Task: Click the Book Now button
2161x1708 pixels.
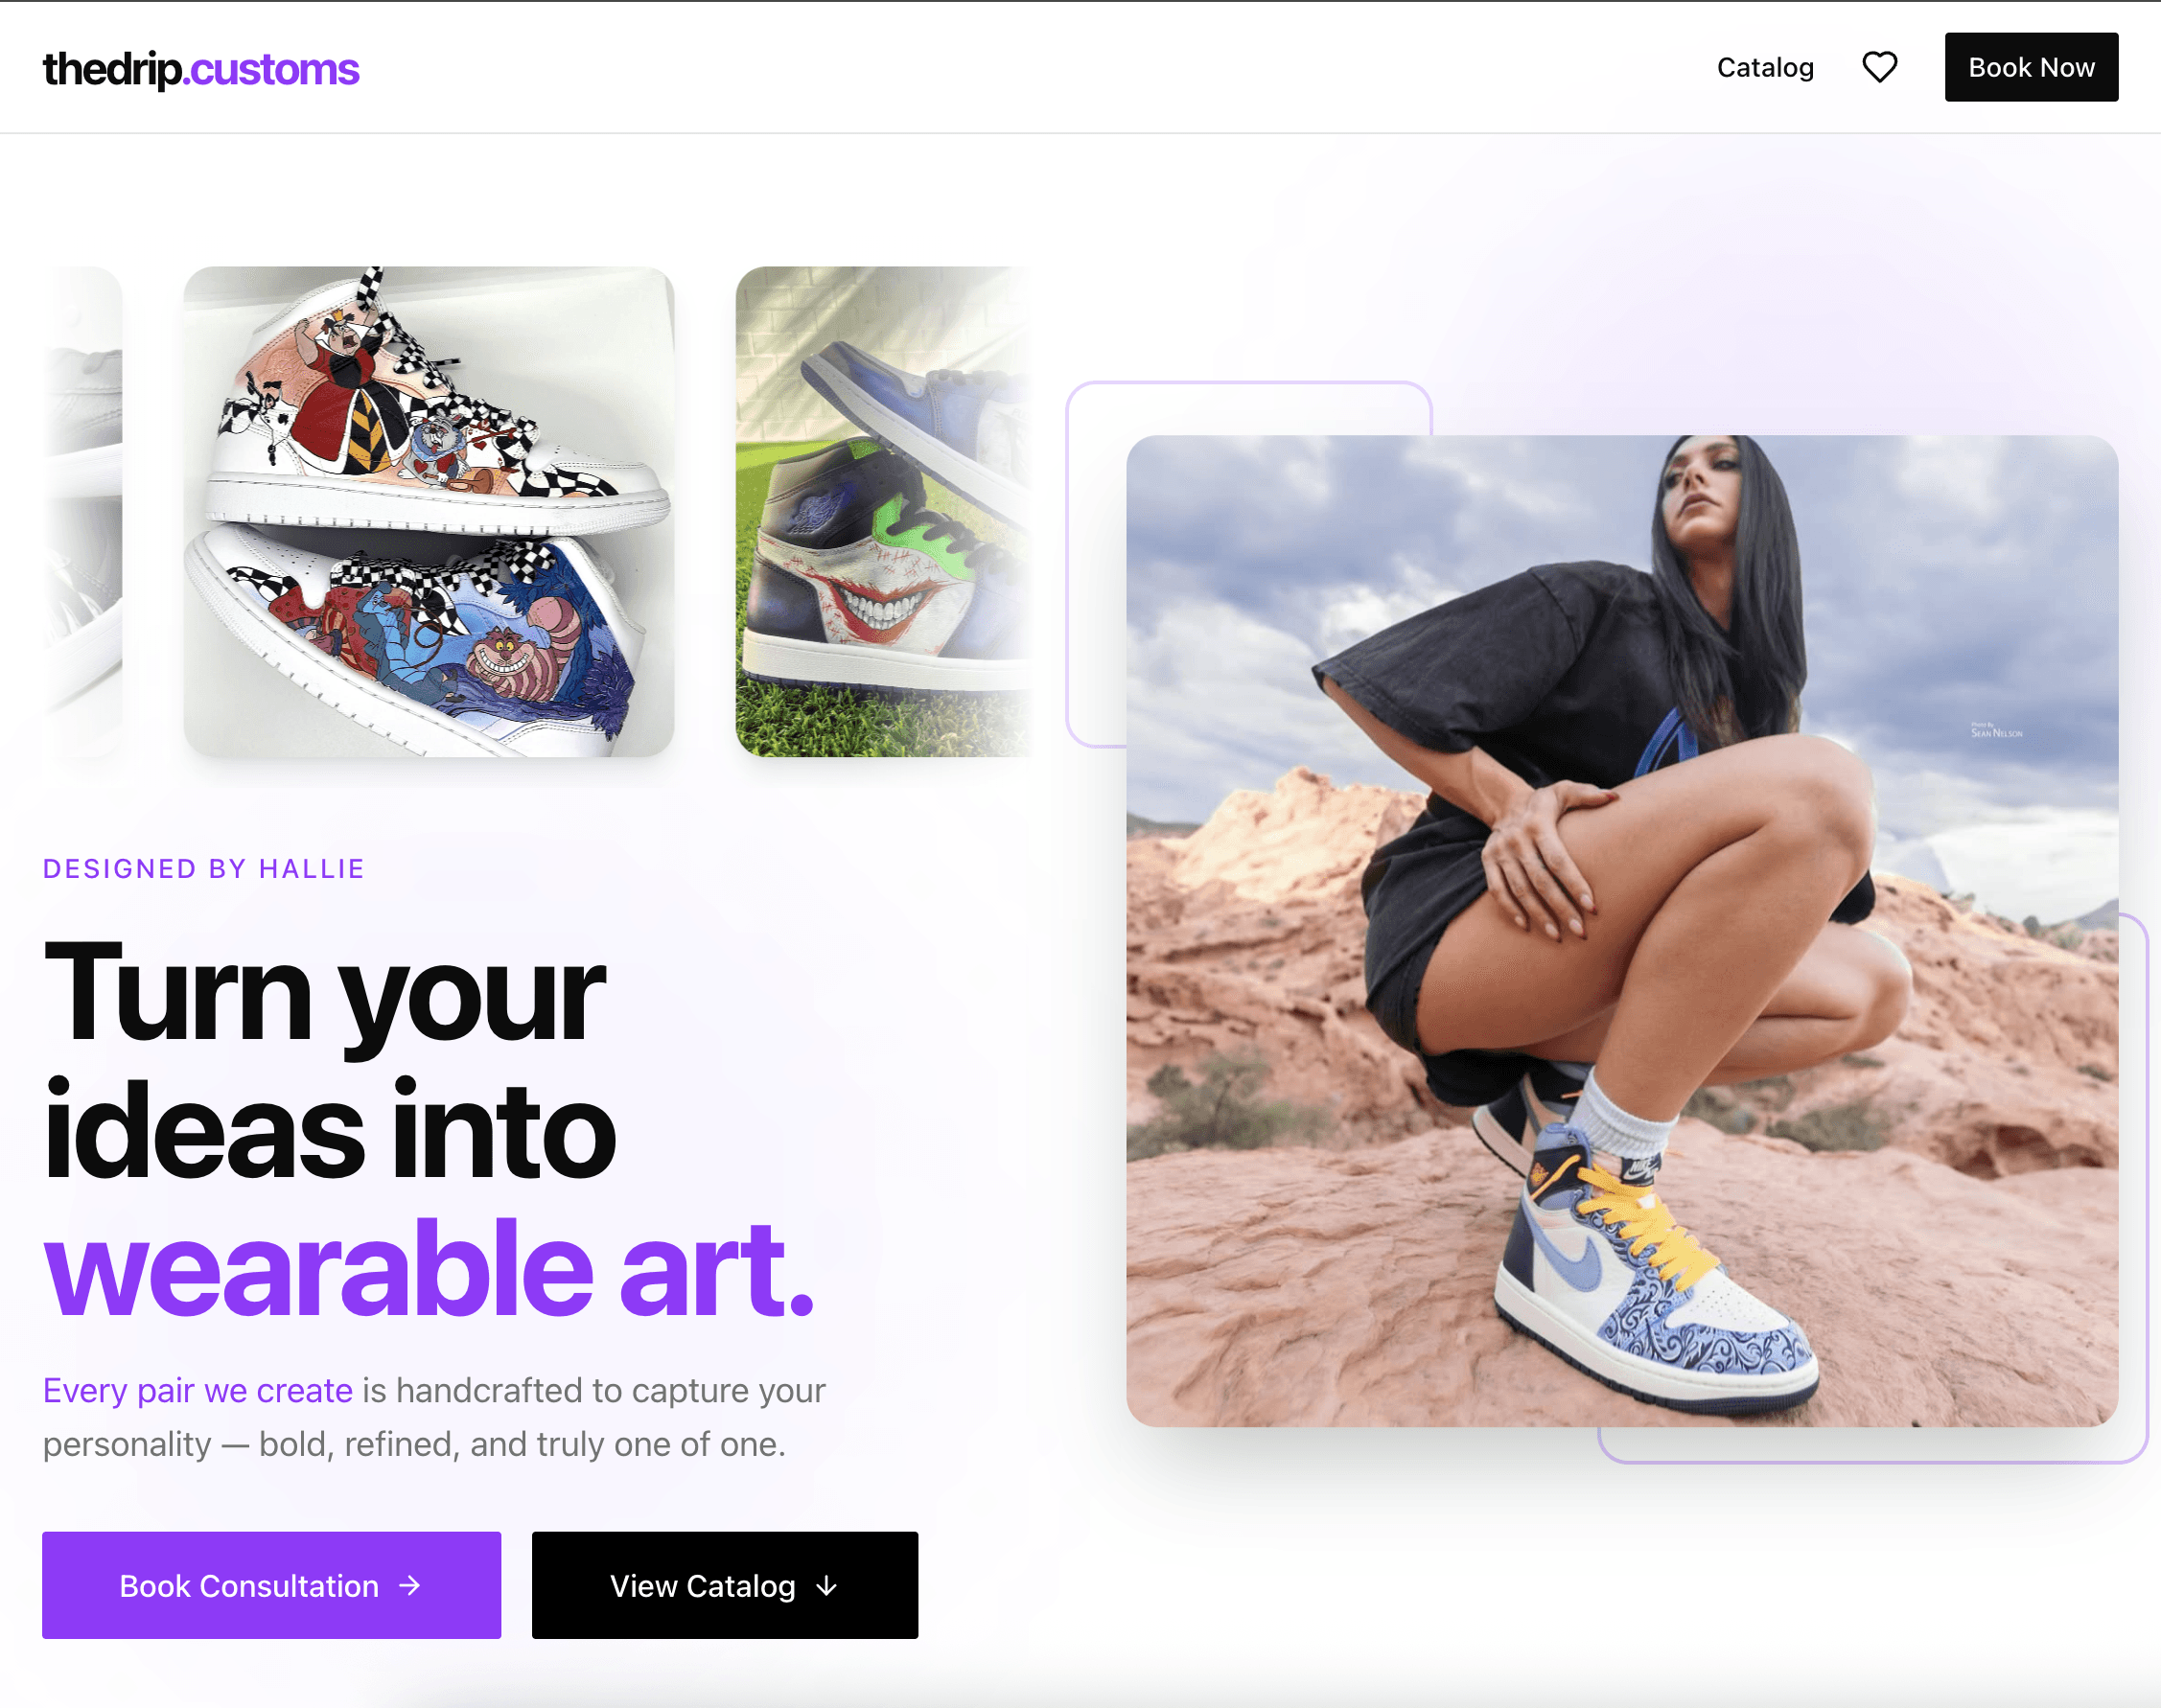Action: click(x=2031, y=67)
